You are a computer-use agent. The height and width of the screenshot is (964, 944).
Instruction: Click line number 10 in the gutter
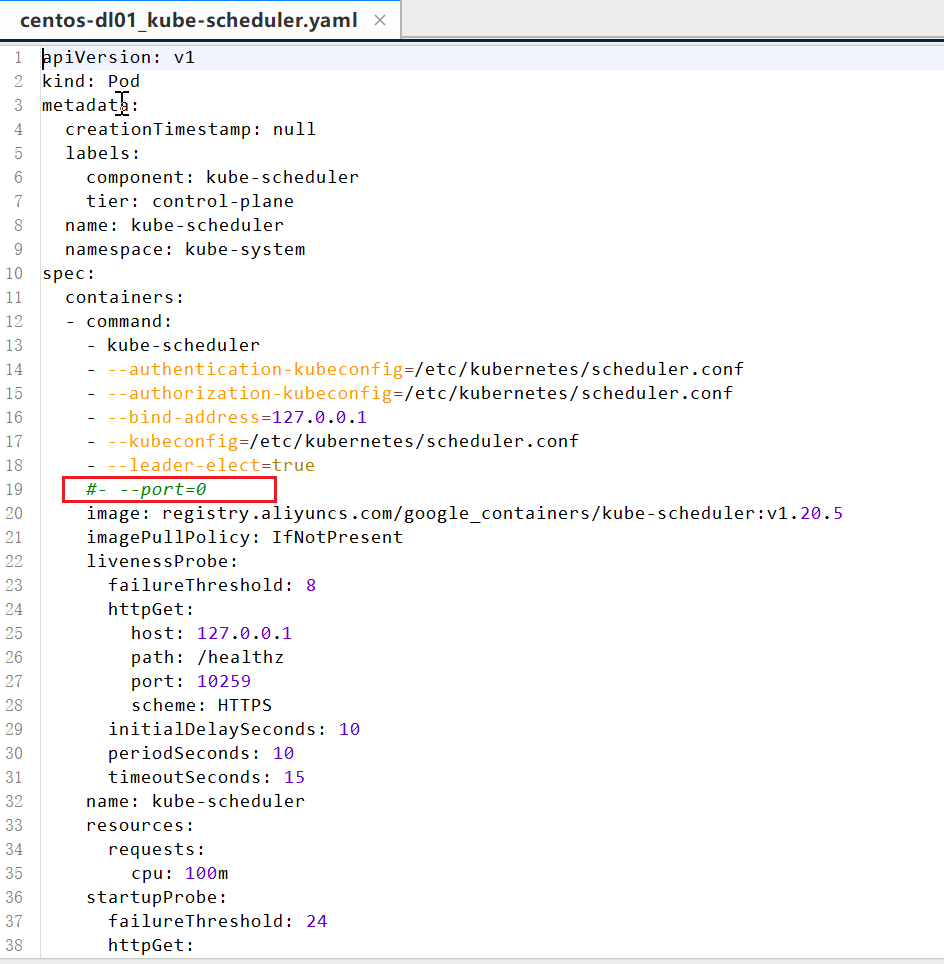(14, 273)
